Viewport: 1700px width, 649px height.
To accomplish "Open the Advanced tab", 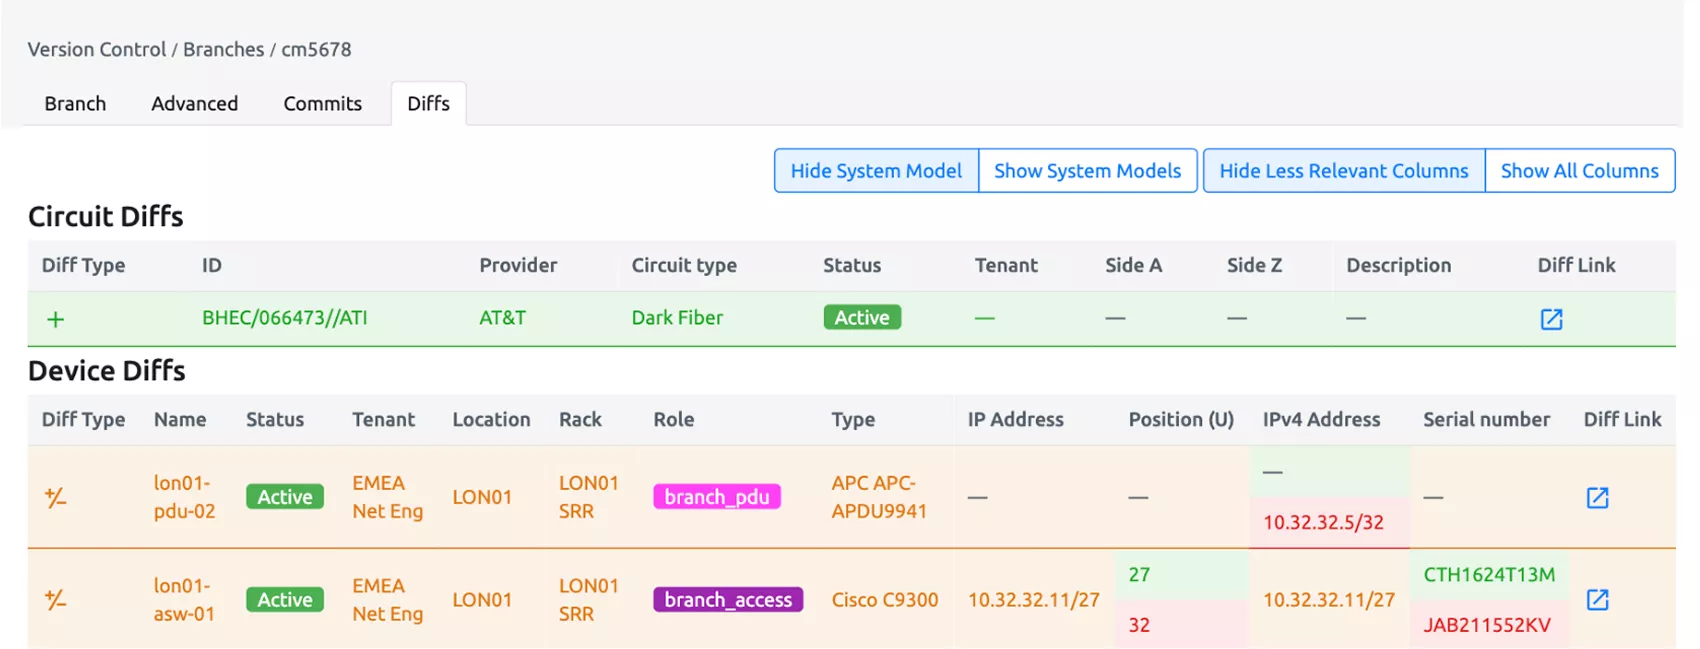I will (194, 104).
